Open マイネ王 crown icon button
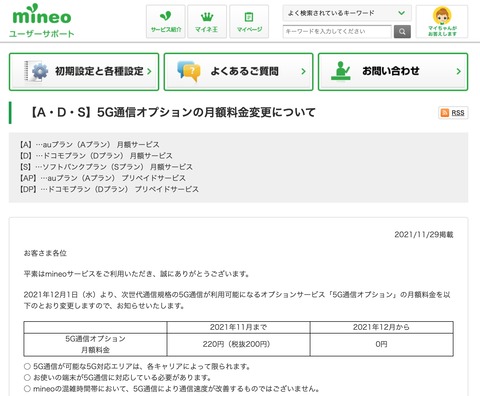This screenshot has height=396, width=480. (x=207, y=21)
